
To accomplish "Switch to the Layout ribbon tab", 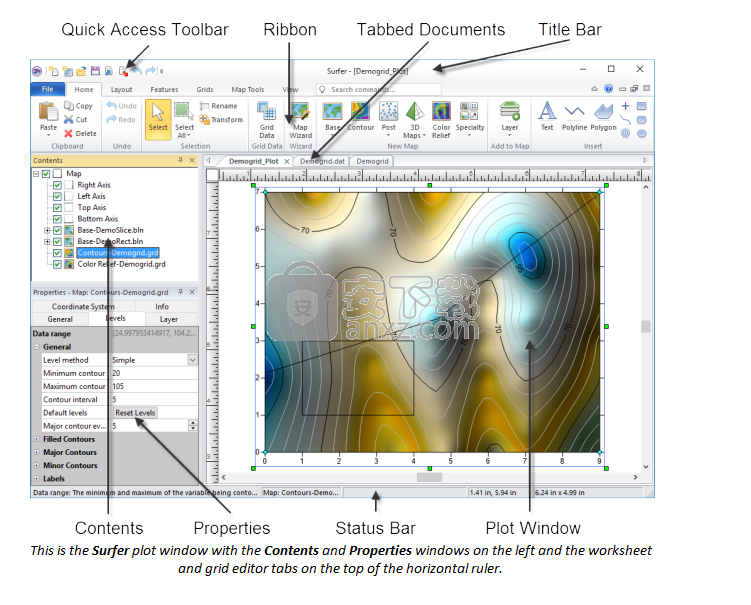I will (121, 90).
